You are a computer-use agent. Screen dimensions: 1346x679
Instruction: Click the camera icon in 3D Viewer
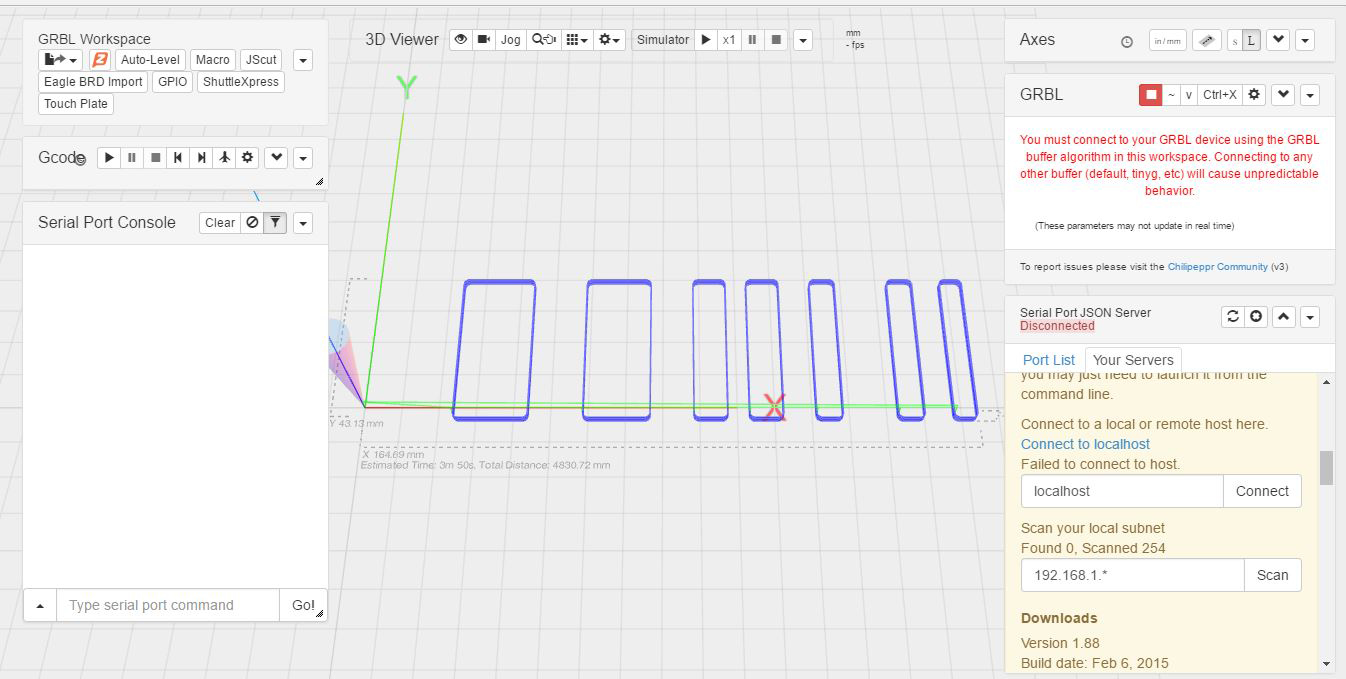(x=484, y=40)
